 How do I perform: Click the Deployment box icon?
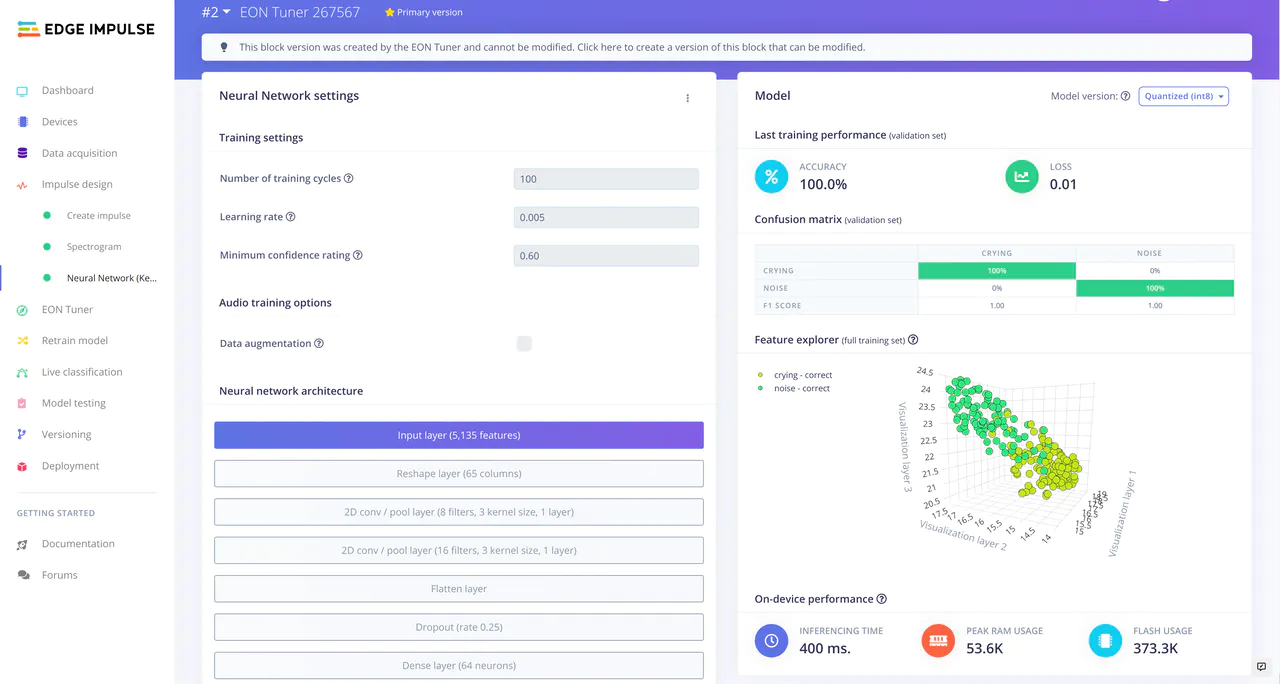22,466
